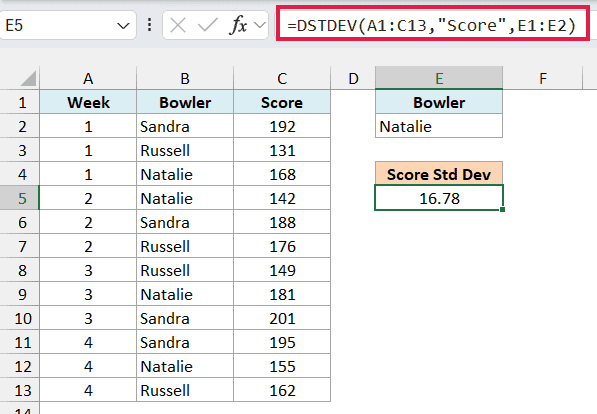Click score cell 201
Viewport: 597px width, 414px height.
point(282,318)
